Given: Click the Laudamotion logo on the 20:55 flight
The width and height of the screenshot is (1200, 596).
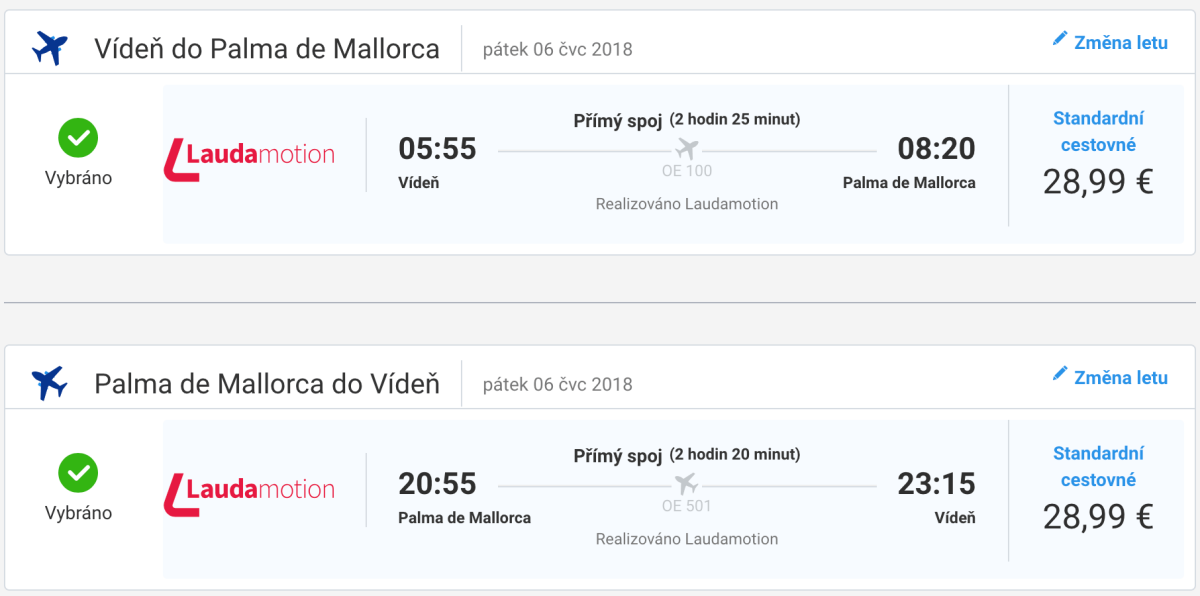Looking at the screenshot, I should 250,493.
